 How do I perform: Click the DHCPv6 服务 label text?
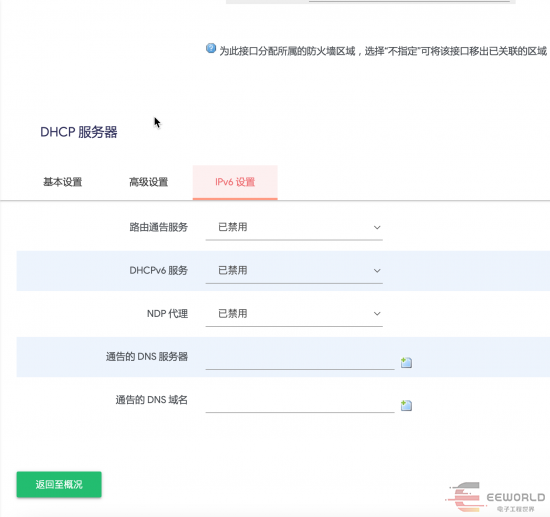pyautogui.click(x=159, y=270)
